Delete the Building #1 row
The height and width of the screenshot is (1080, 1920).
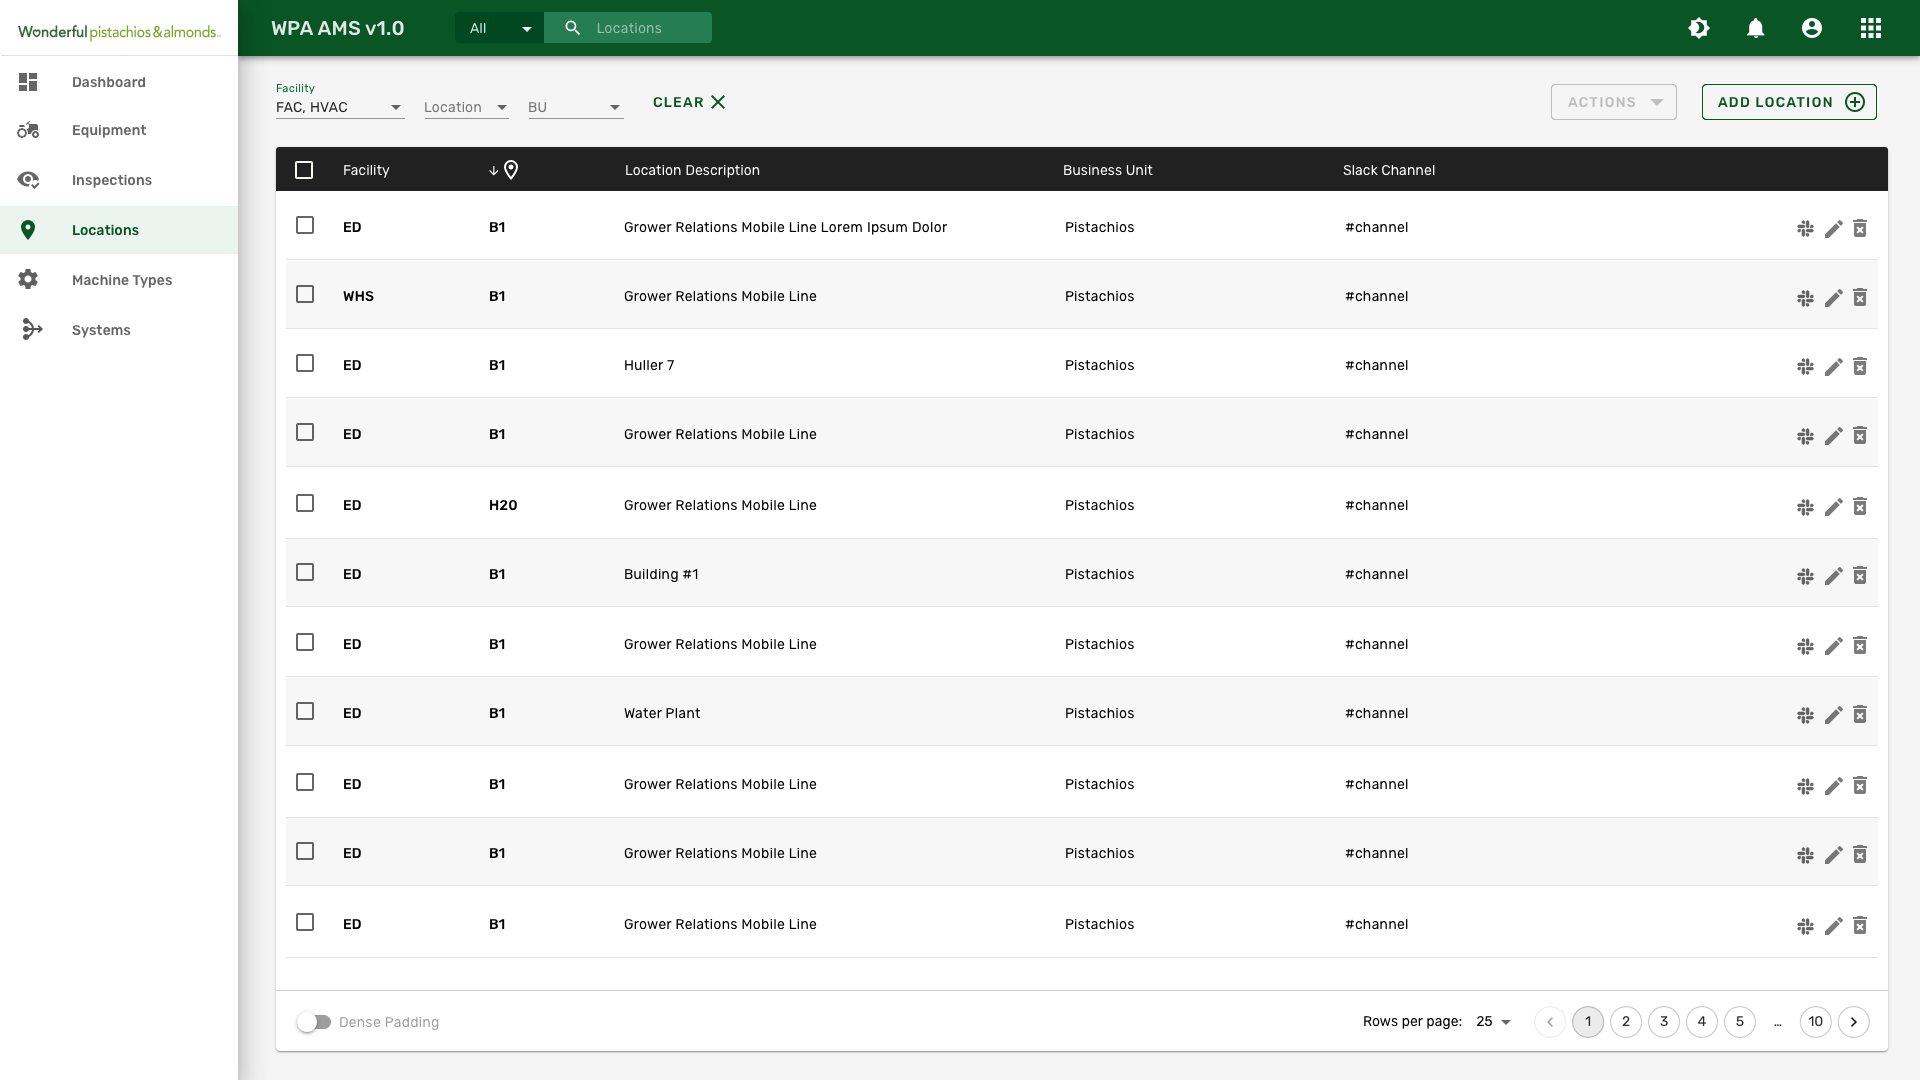point(1860,576)
